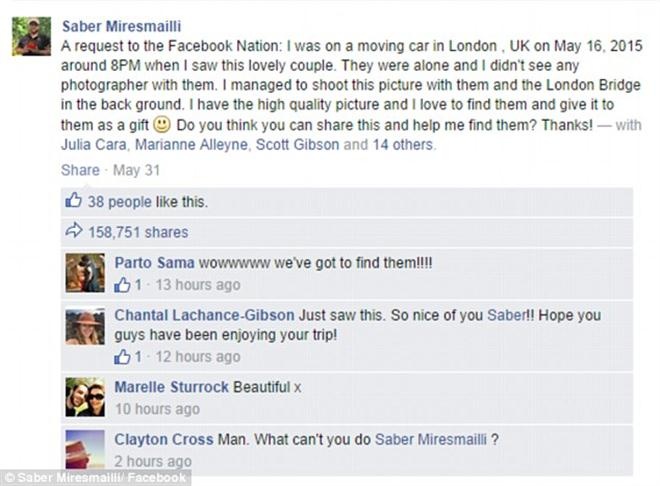Click the thumbs-up icon beside 38 people
The width and height of the screenshot is (660, 486).
pyautogui.click(x=73, y=201)
